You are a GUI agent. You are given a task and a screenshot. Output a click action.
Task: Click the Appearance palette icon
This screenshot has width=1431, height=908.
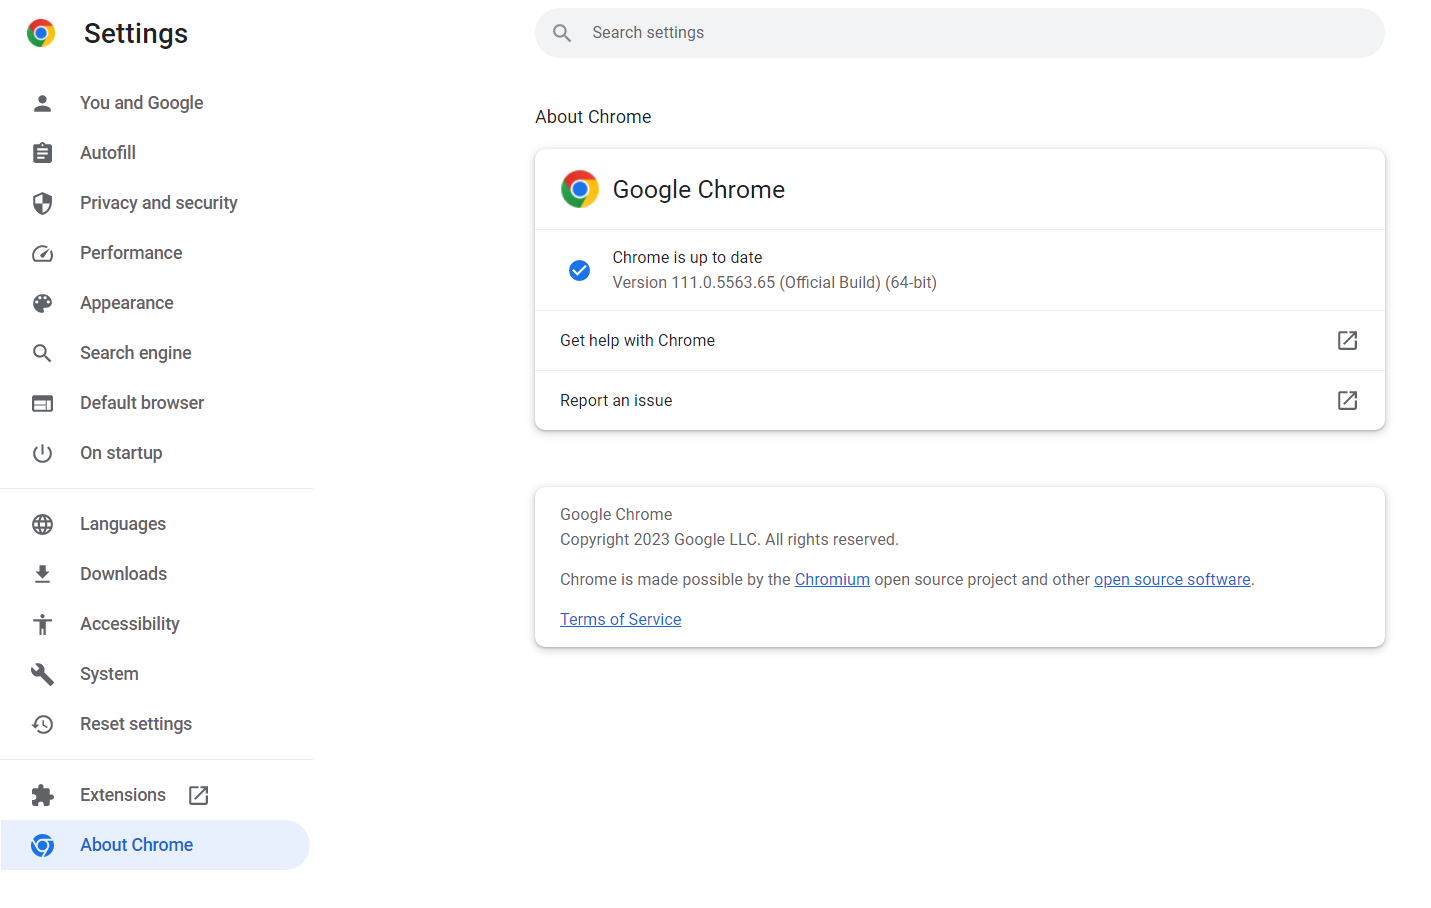pos(42,303)
